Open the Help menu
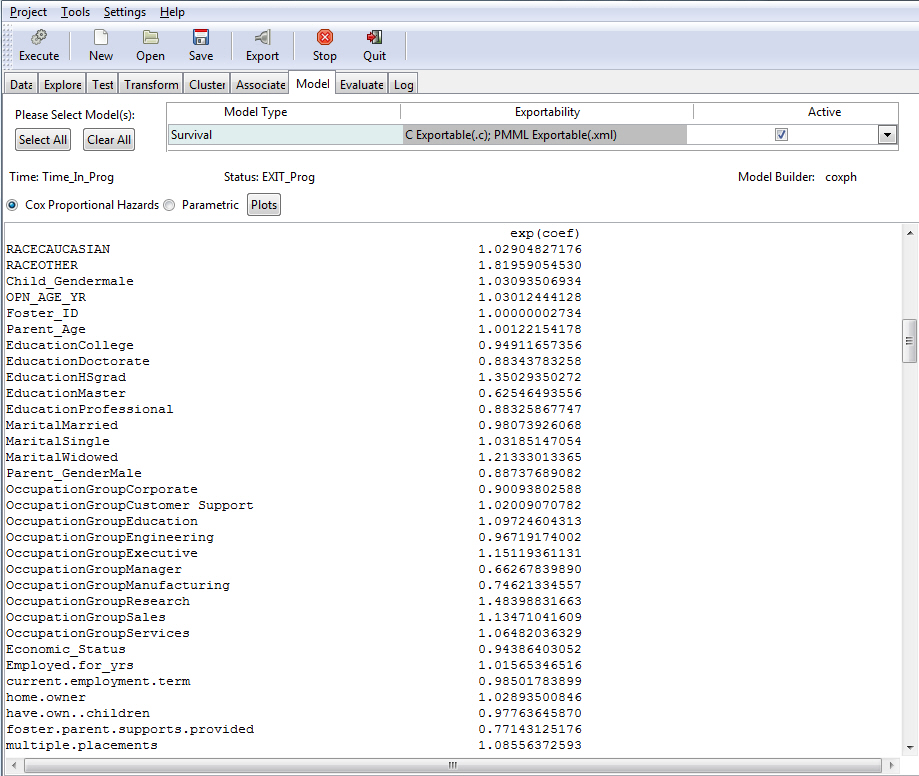This screenshot has width=919, height=776. point(172,12)
